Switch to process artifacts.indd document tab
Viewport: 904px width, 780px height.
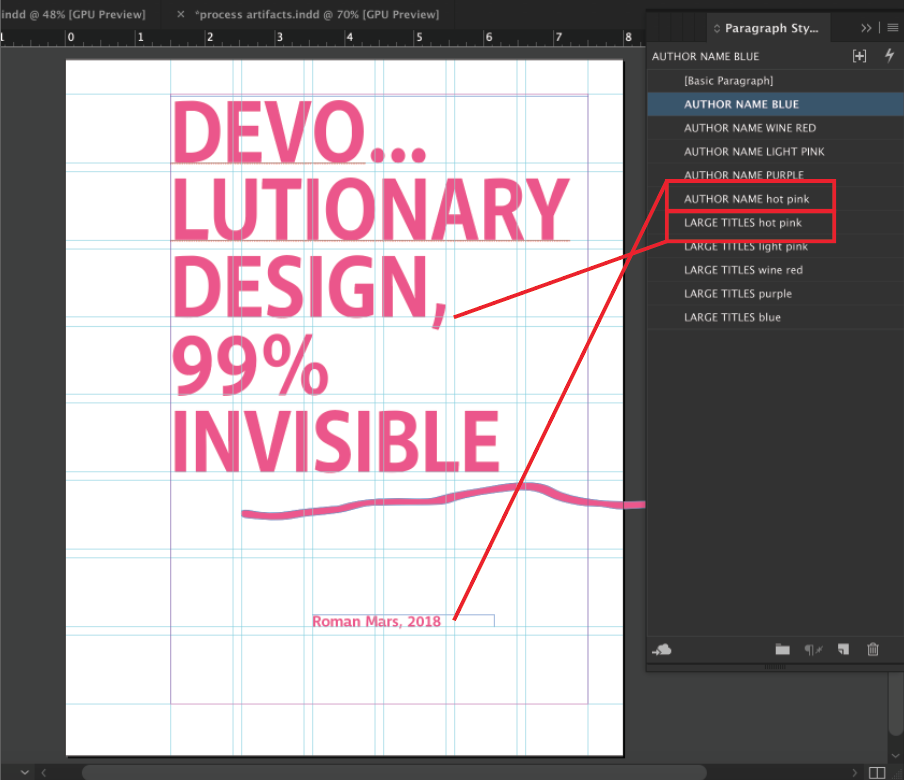pos(316,14)
